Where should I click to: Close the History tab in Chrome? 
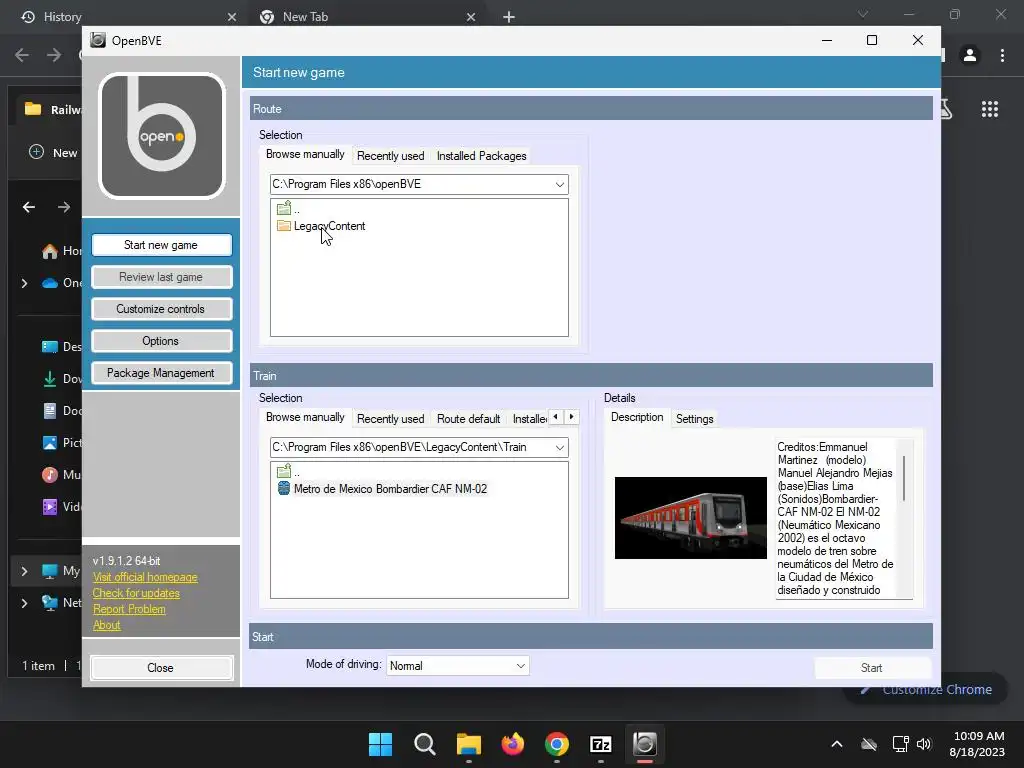click(232, 17)
